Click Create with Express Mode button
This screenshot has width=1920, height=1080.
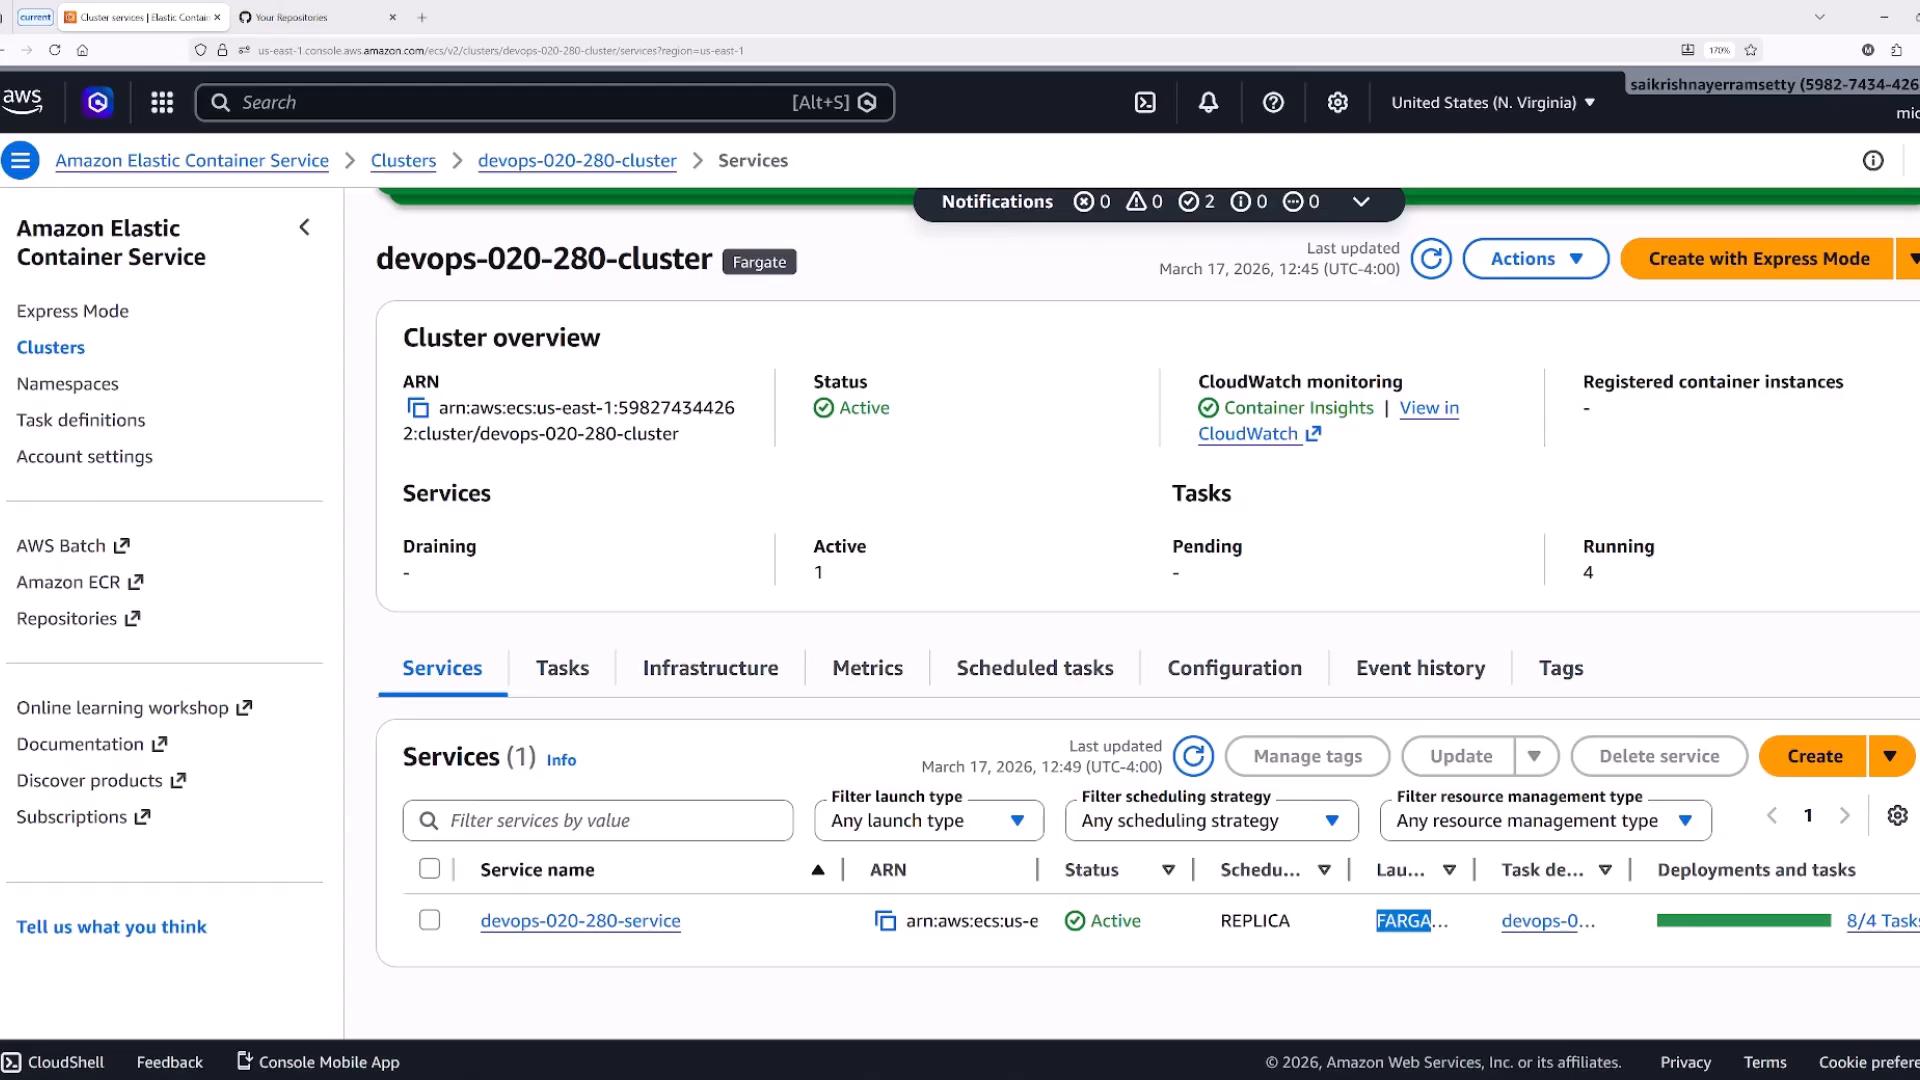click(1758, 259)
